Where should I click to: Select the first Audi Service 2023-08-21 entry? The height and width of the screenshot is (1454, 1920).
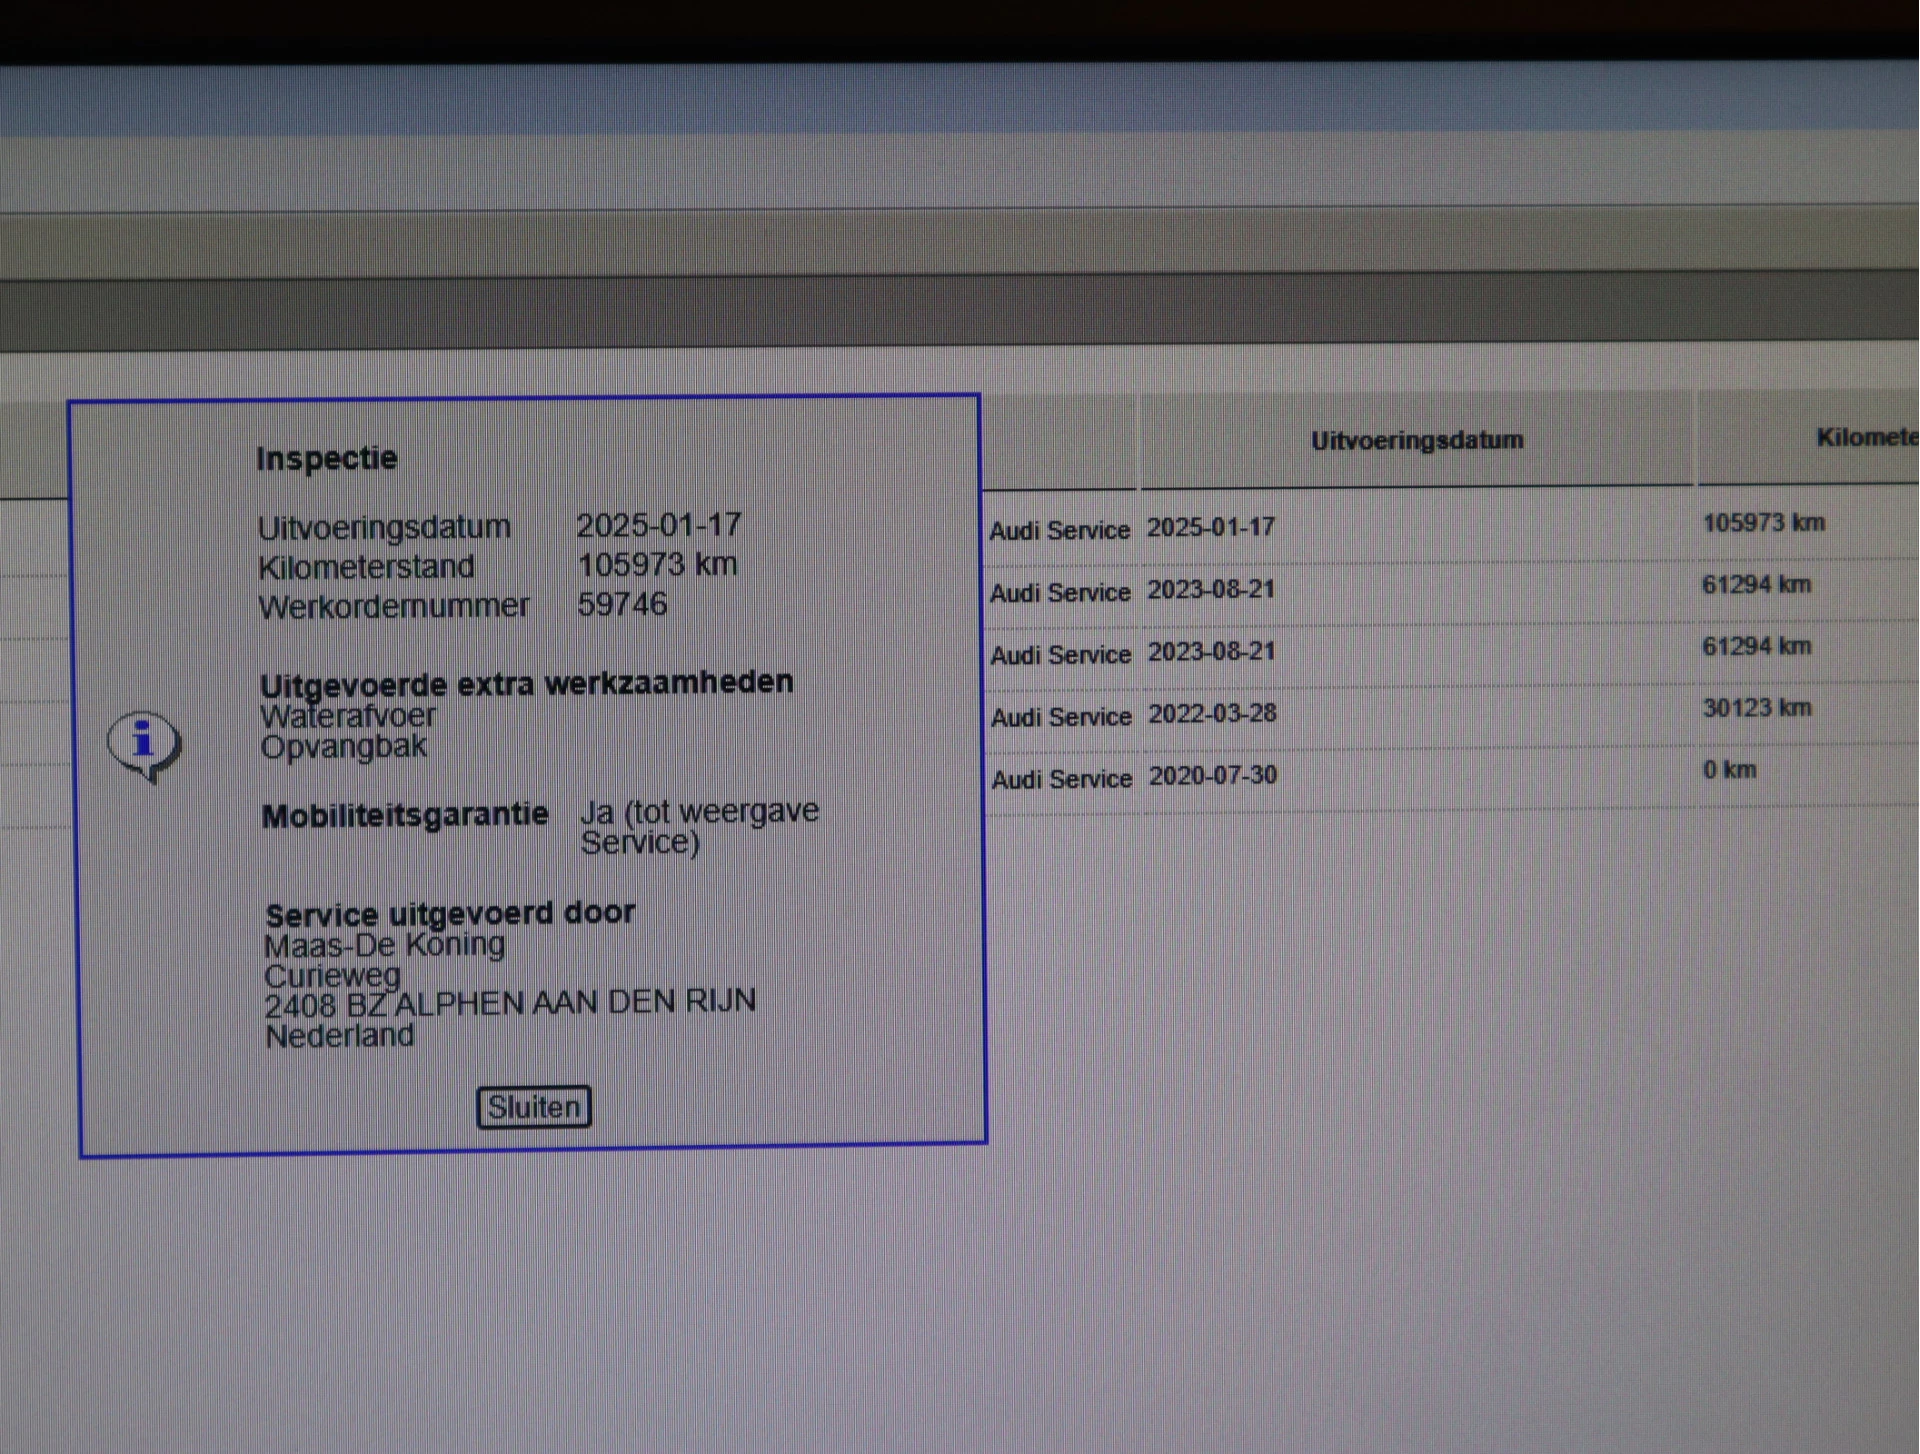pos(1060,592)
